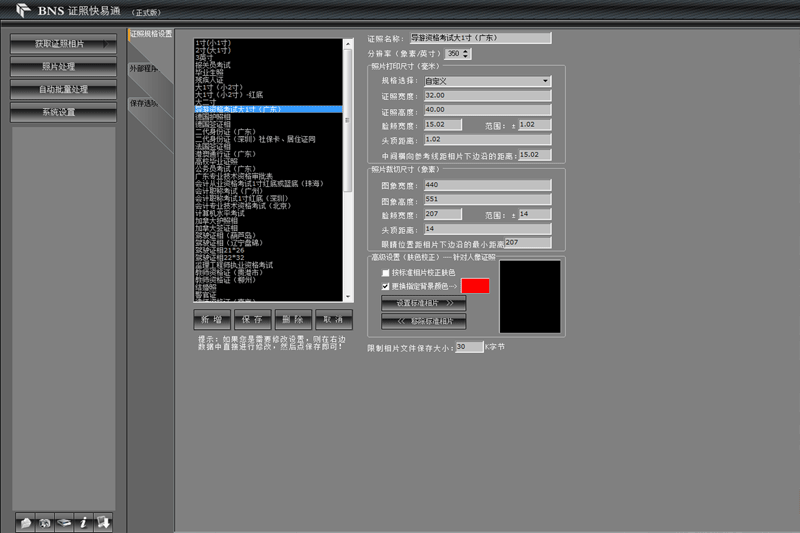Image resolution: width=800 pixels, height=533 pixels.
Task: Click the list's vertical scrollbar thumb
Action: (x=348, y=120)
